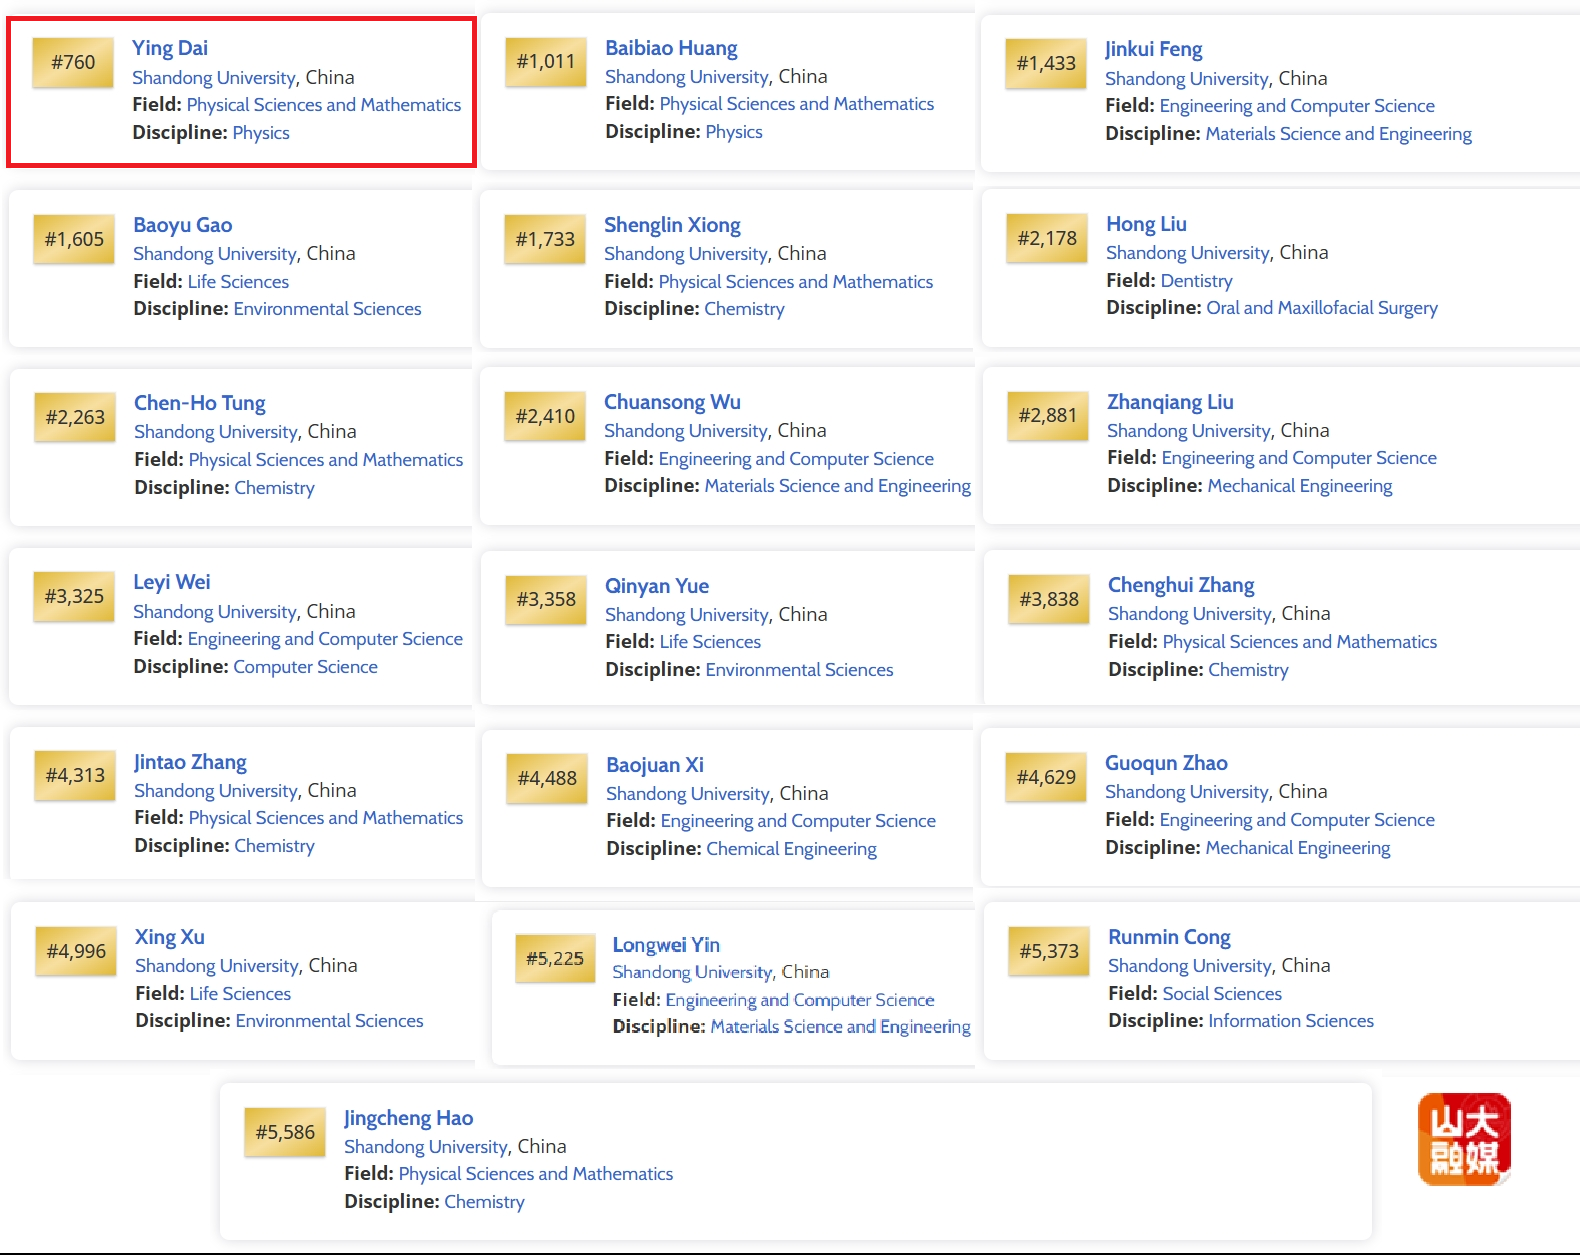Open Runmin Cong's profile link
The height and width of the screenshot is (1255, 1580).
click(x=1169, y=937)
